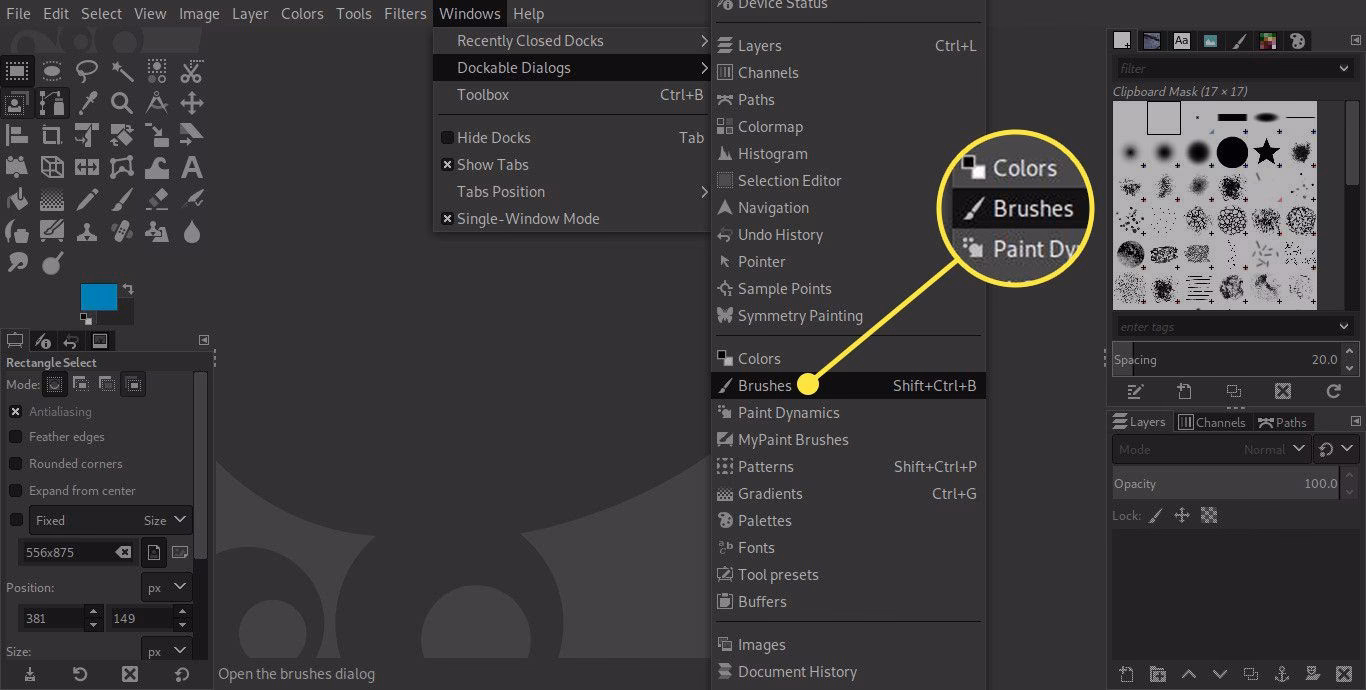Activate the Zoom tool

(x=121, y=104)
